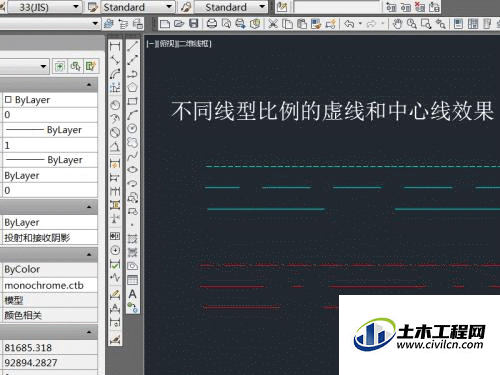Click the linetype scale field showing 1

click(x=50, y=145)
